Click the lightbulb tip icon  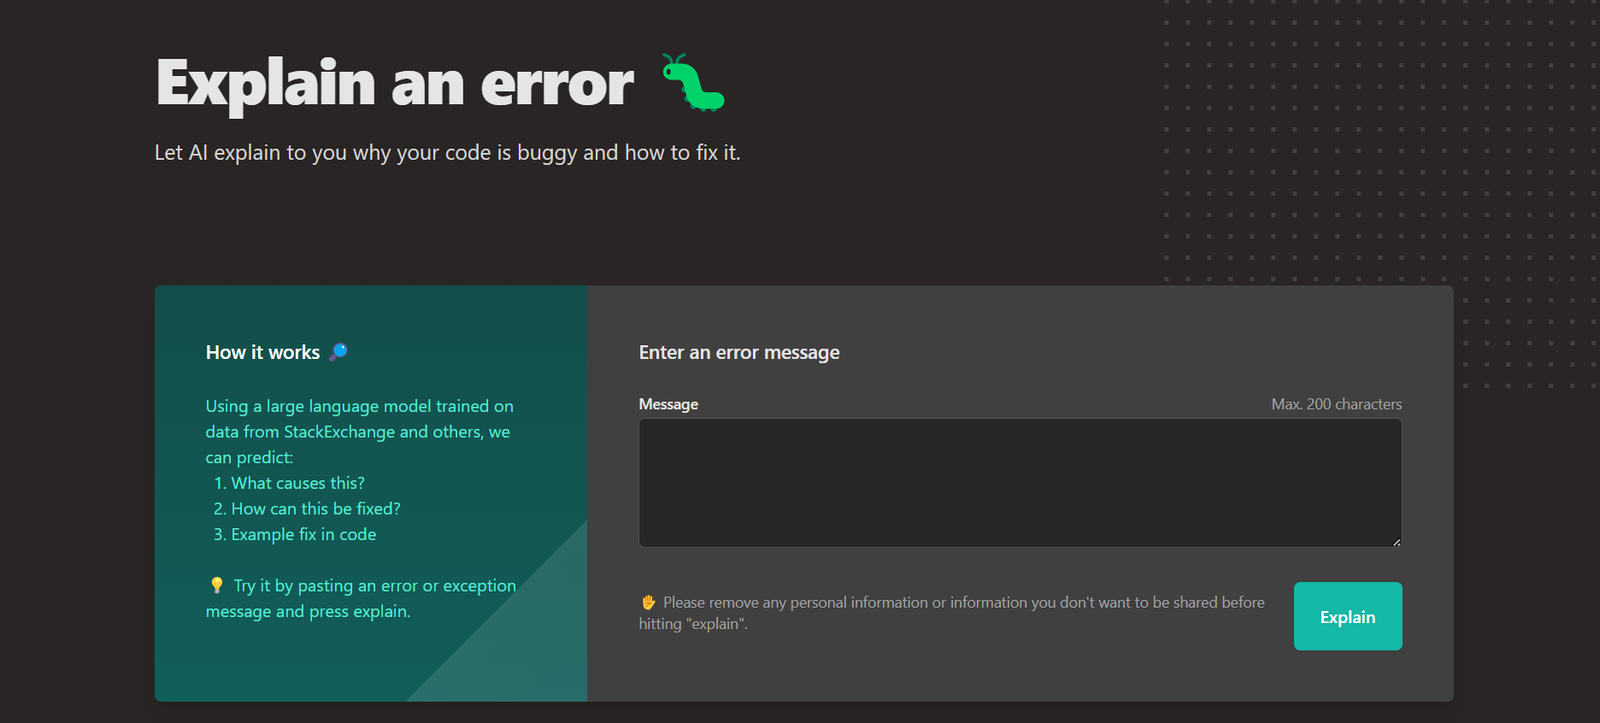click(x=216, y=585)
